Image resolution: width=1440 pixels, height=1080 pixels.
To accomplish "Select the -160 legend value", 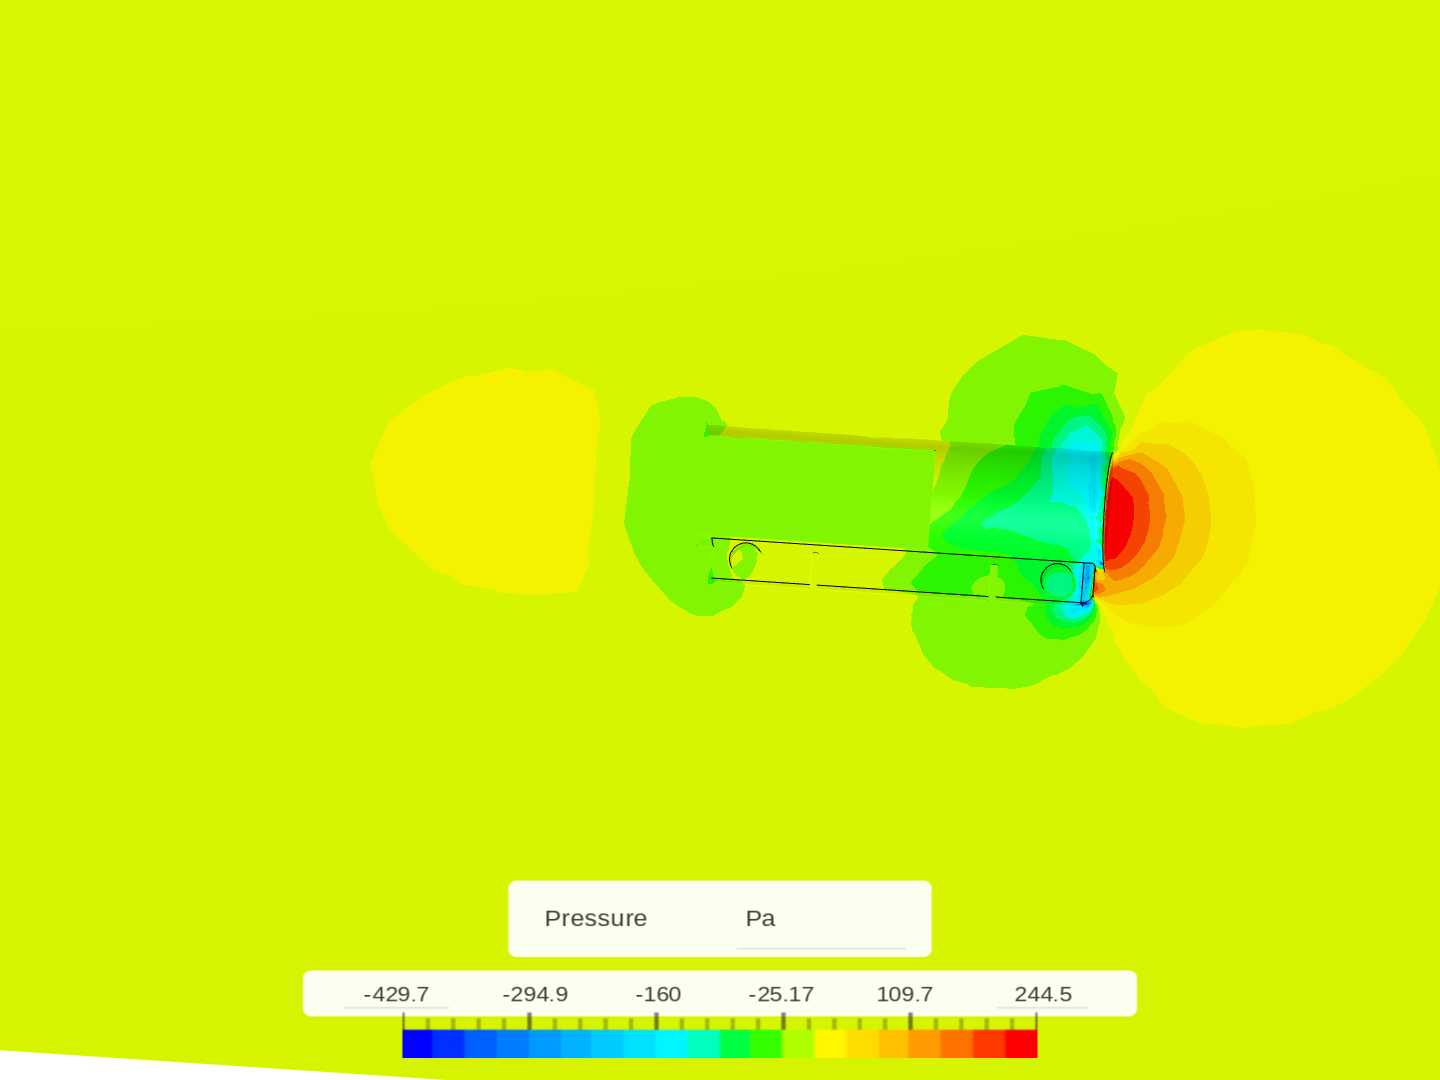I will tap(658, 994).
